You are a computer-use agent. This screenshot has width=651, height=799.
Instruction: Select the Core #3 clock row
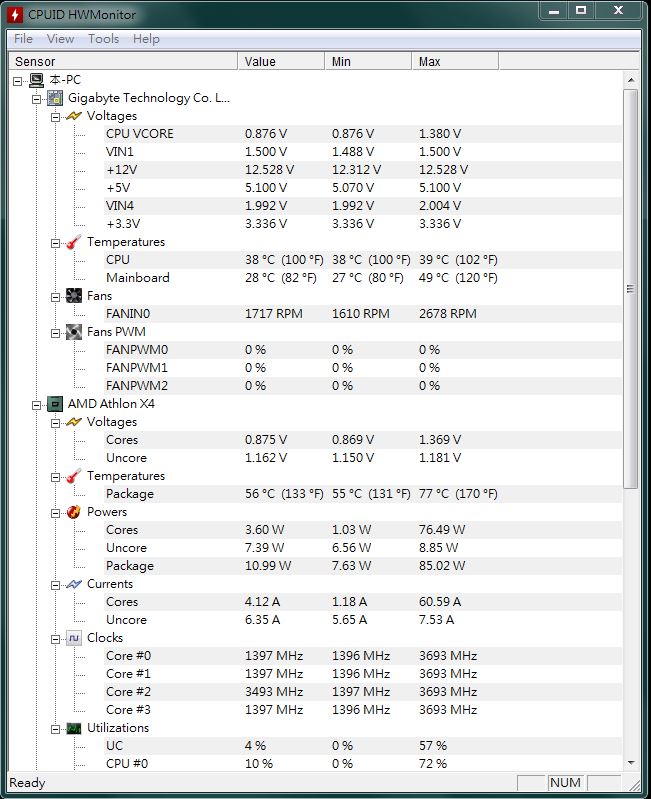tap(363, 710)
